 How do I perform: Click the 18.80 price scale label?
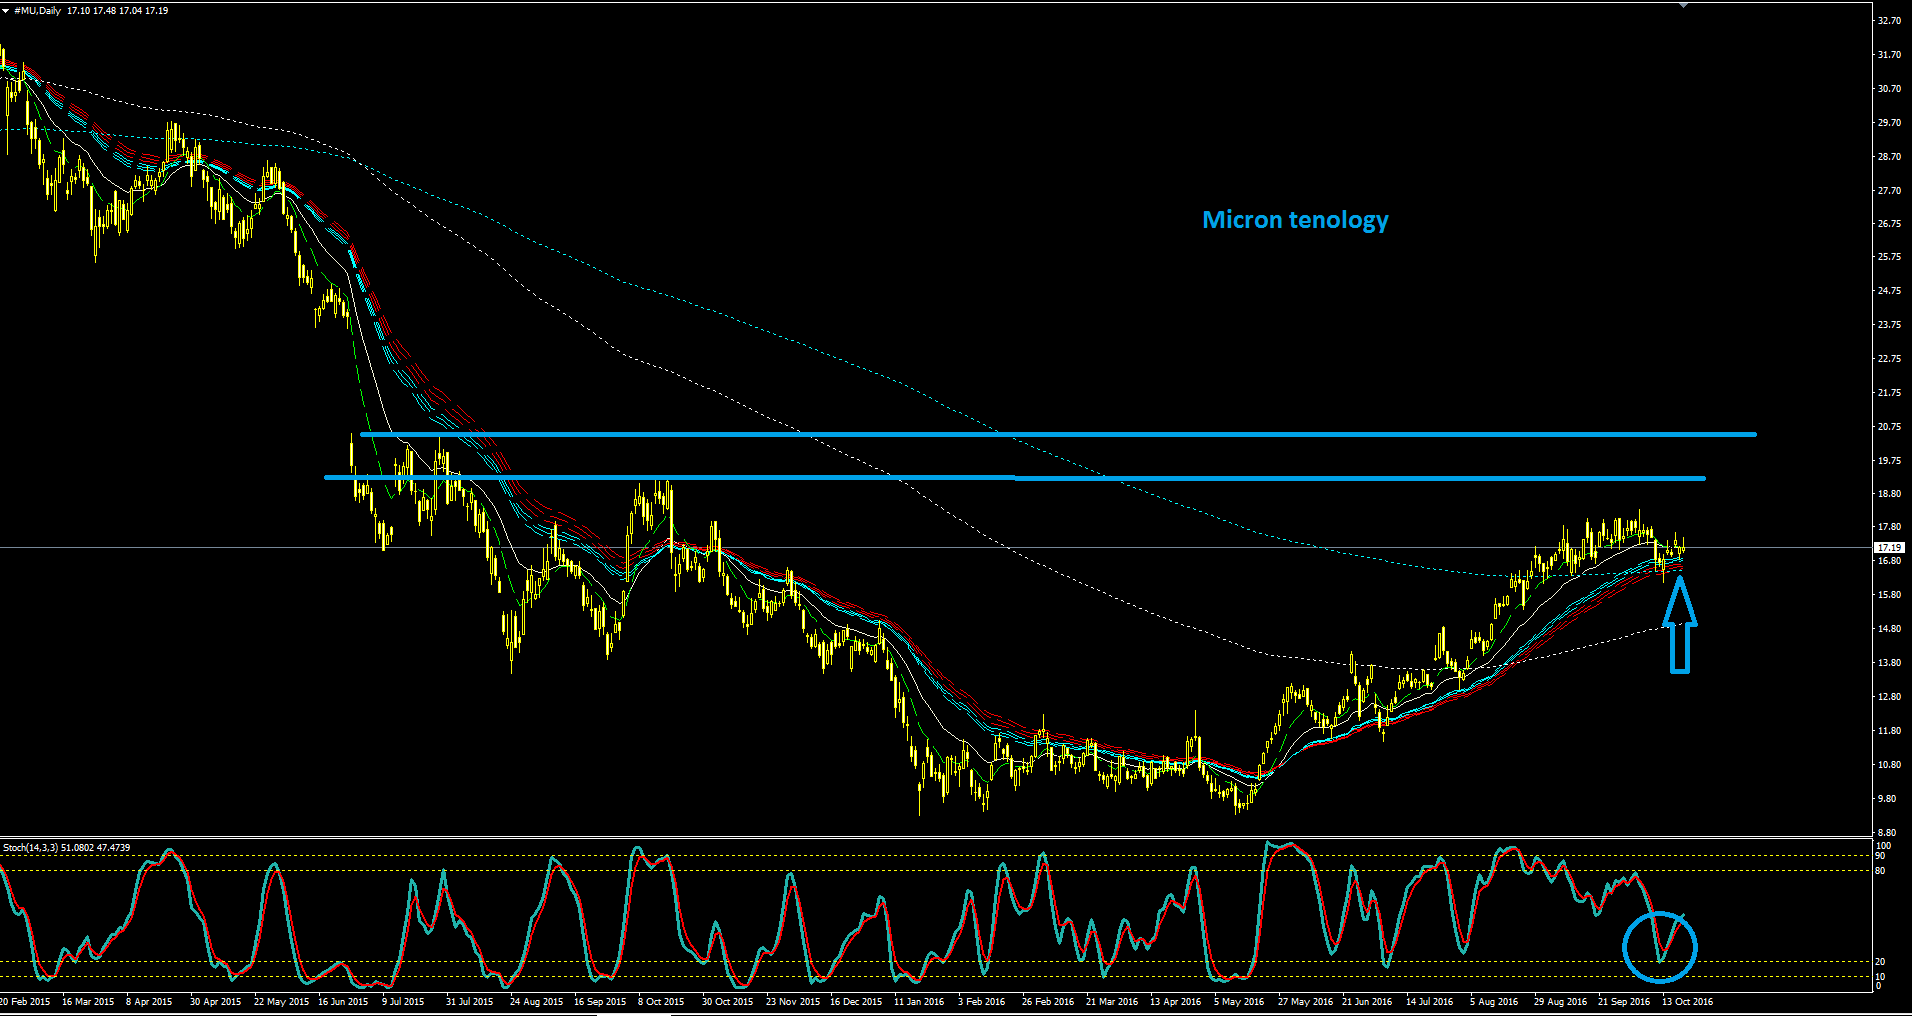click(x=1889, y=494)
